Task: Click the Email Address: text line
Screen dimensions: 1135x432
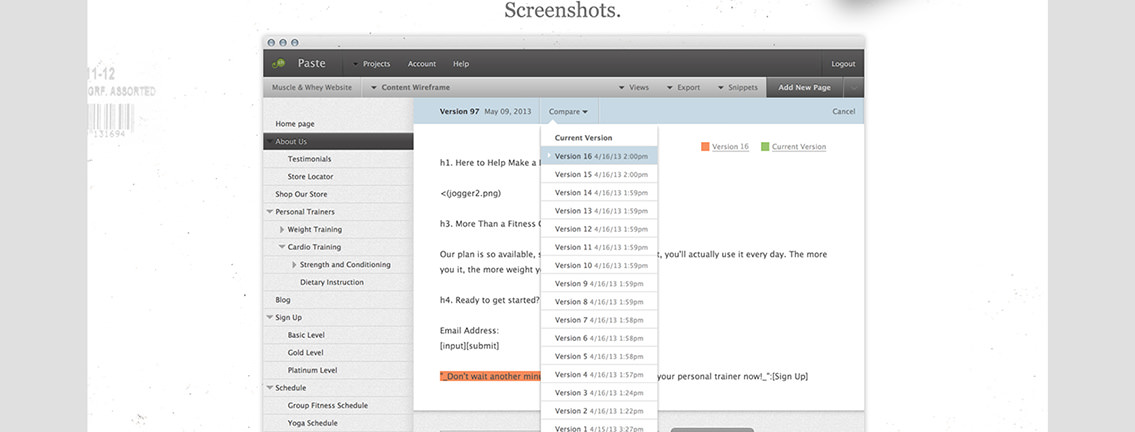Action: click(x=469, y=331)
